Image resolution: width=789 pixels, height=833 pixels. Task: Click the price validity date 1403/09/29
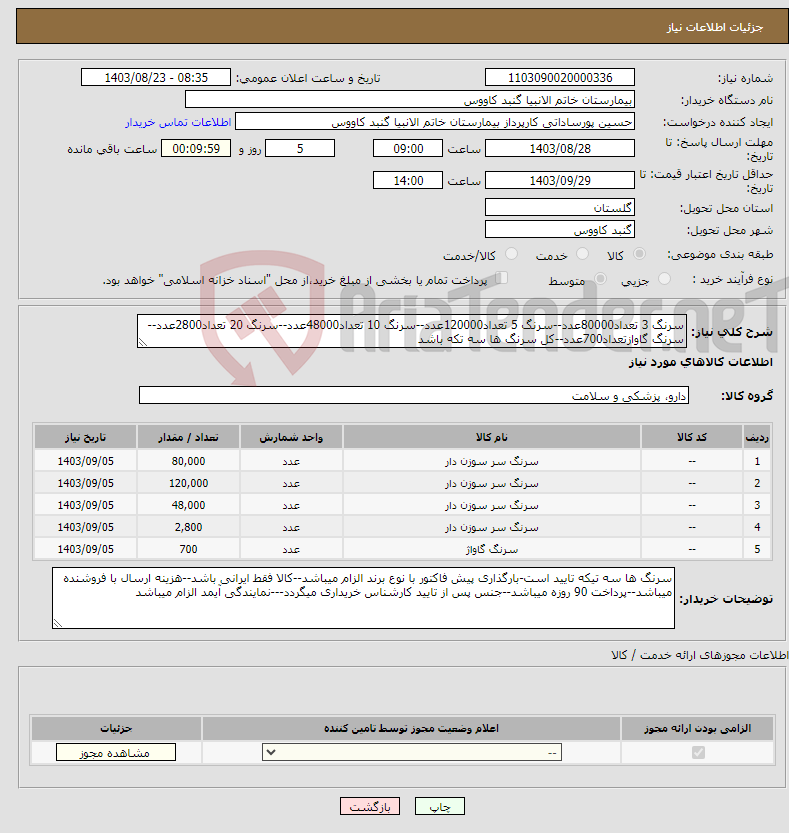559,181
